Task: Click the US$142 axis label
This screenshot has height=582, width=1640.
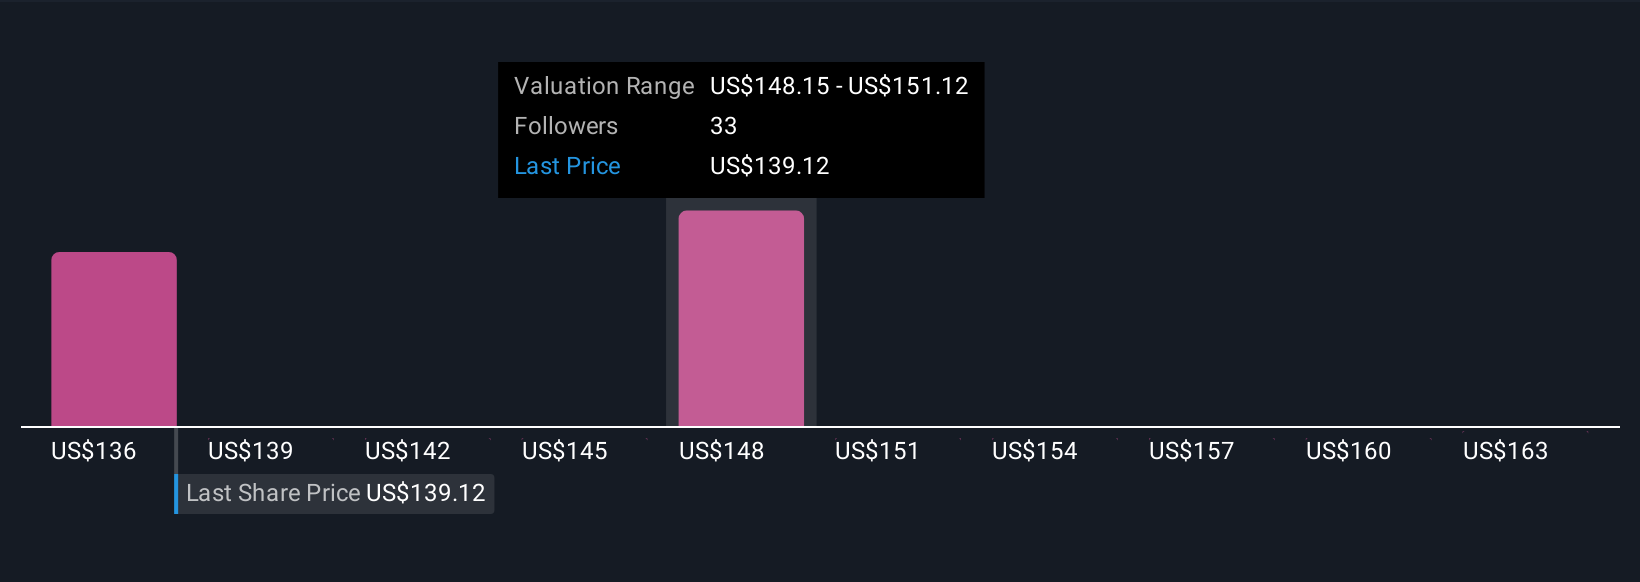Action: point(407,451)
